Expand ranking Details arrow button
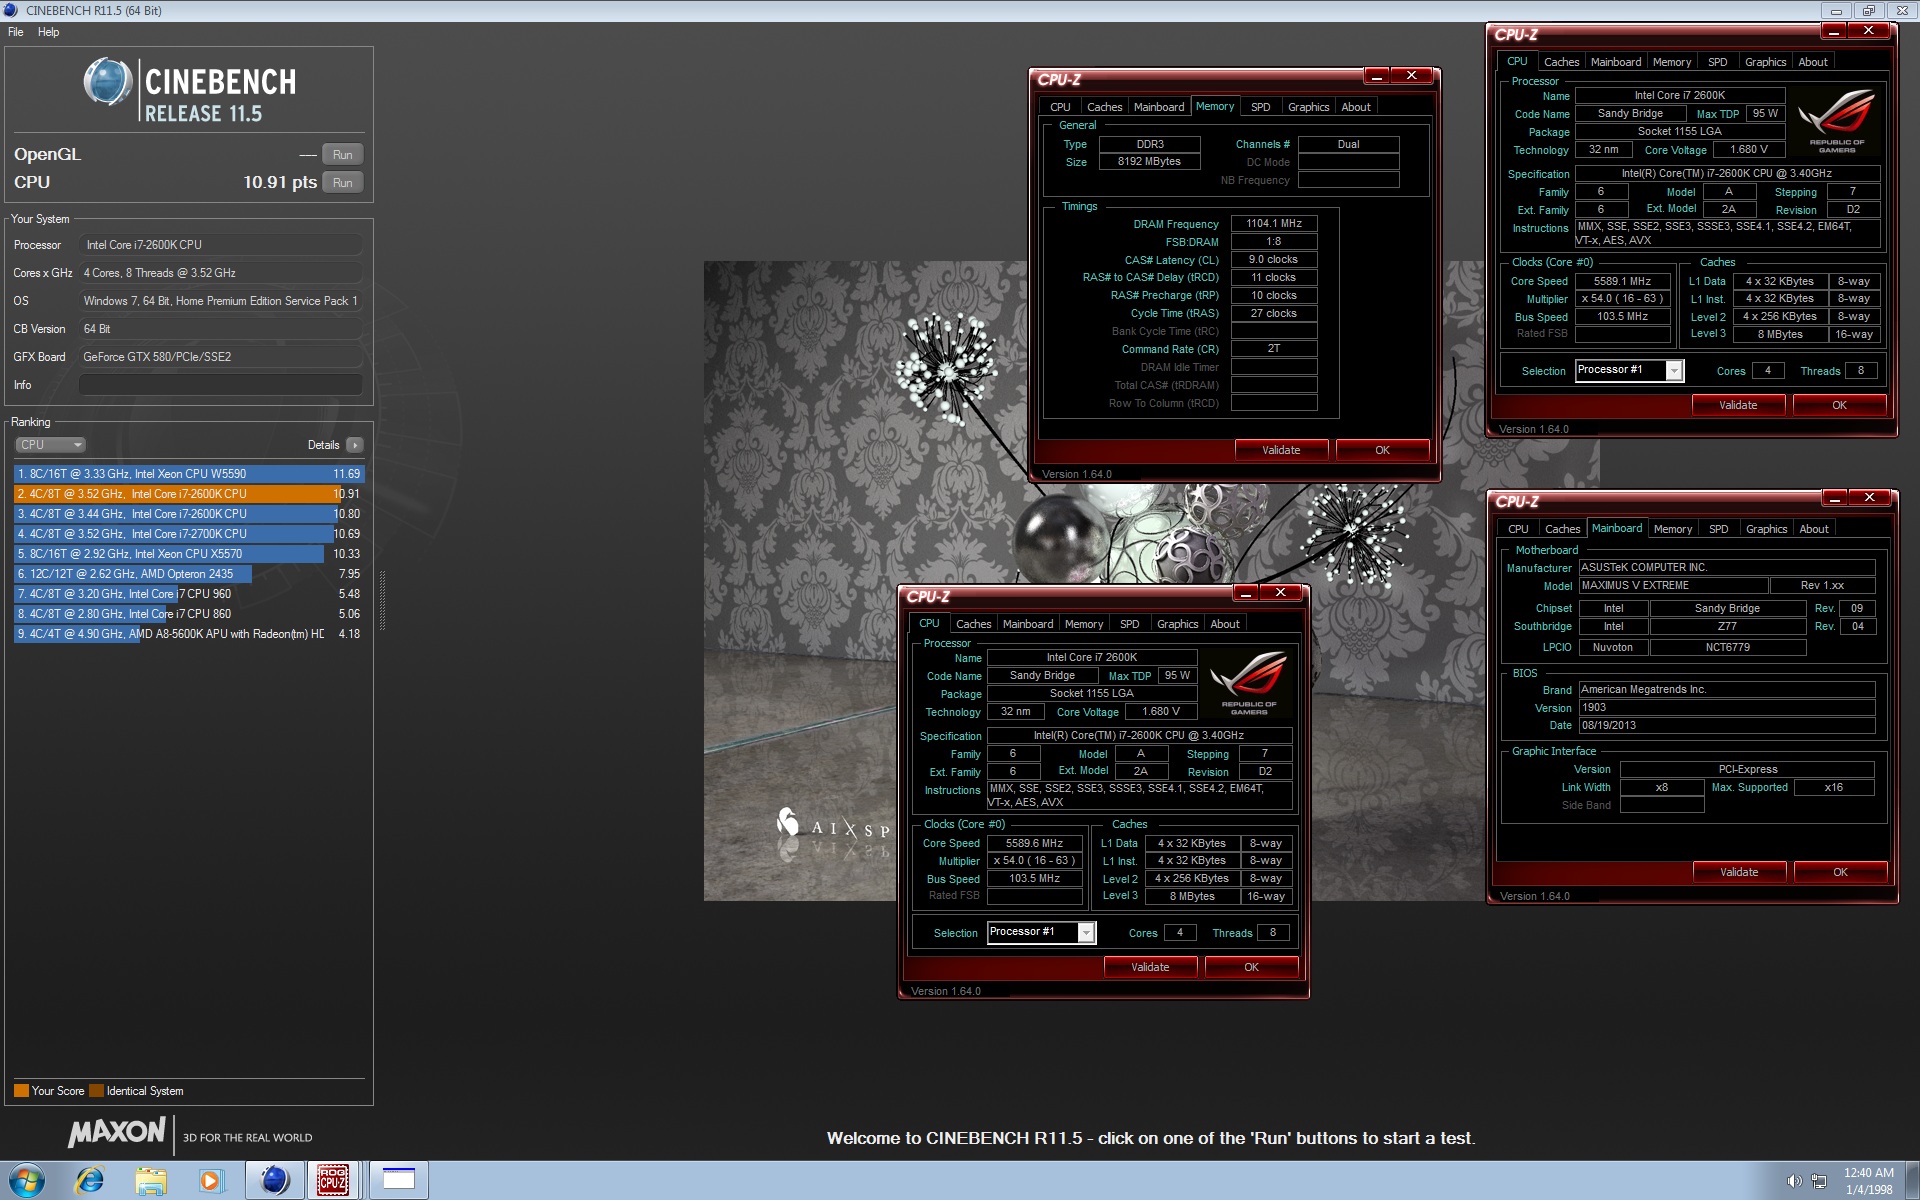The height and width of the screenshot is (1200, 1920). tap(355, 445)
